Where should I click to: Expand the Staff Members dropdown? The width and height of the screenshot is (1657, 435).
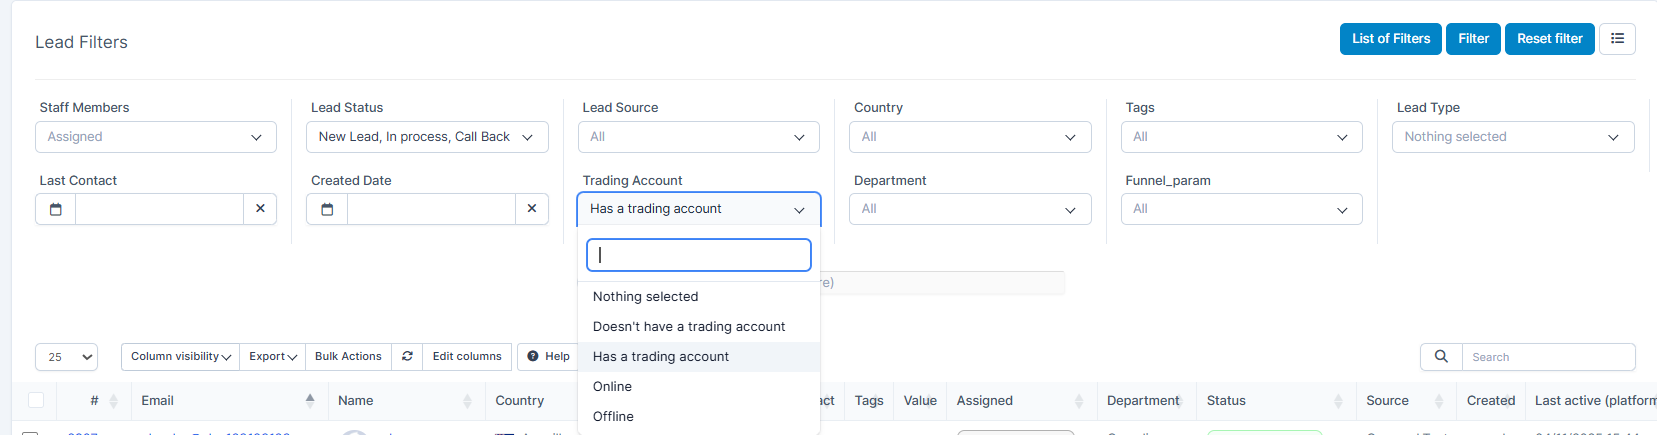pos(156,137)
